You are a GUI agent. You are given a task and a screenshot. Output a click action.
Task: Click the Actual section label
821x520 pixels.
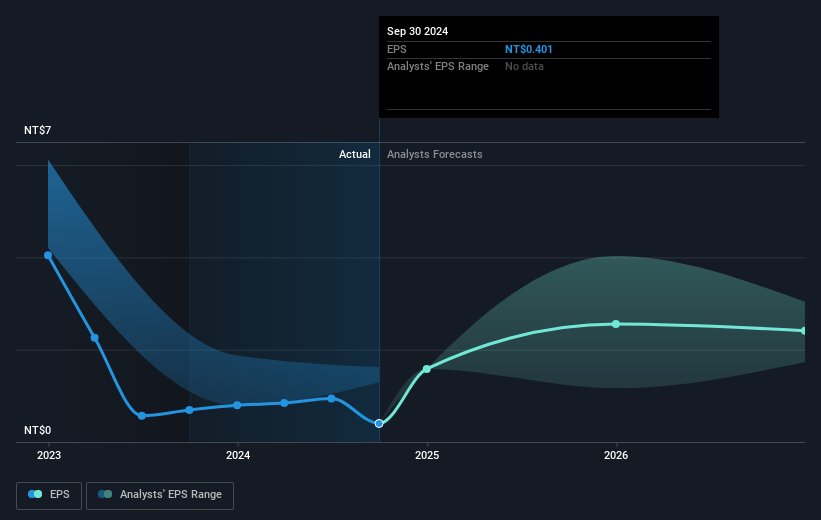coord(354,154)
